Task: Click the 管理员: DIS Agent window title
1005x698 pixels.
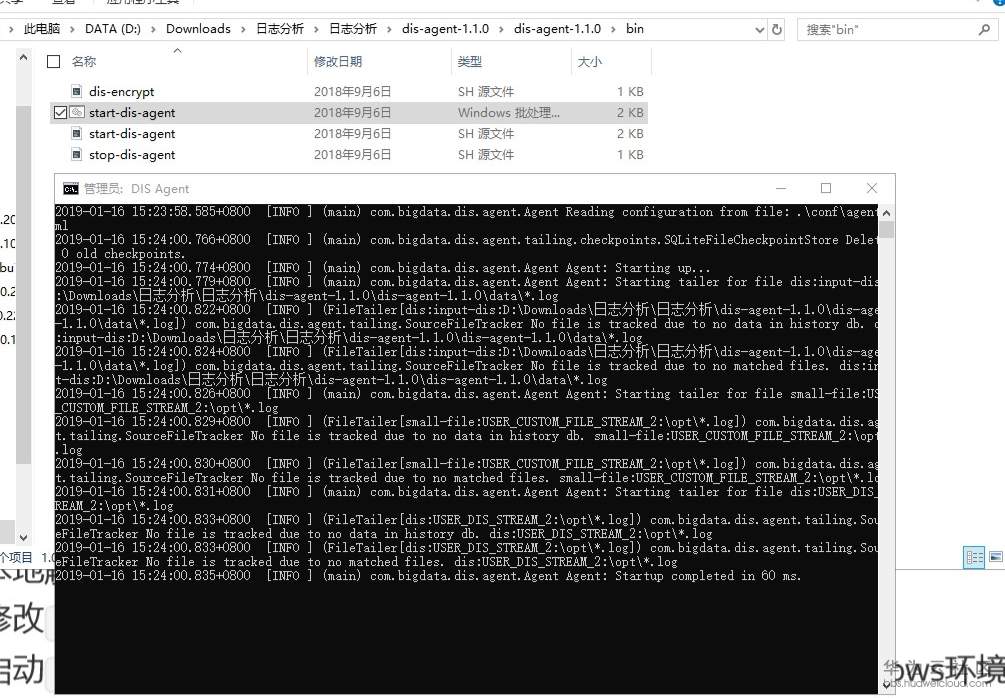Action: point(137,188)
